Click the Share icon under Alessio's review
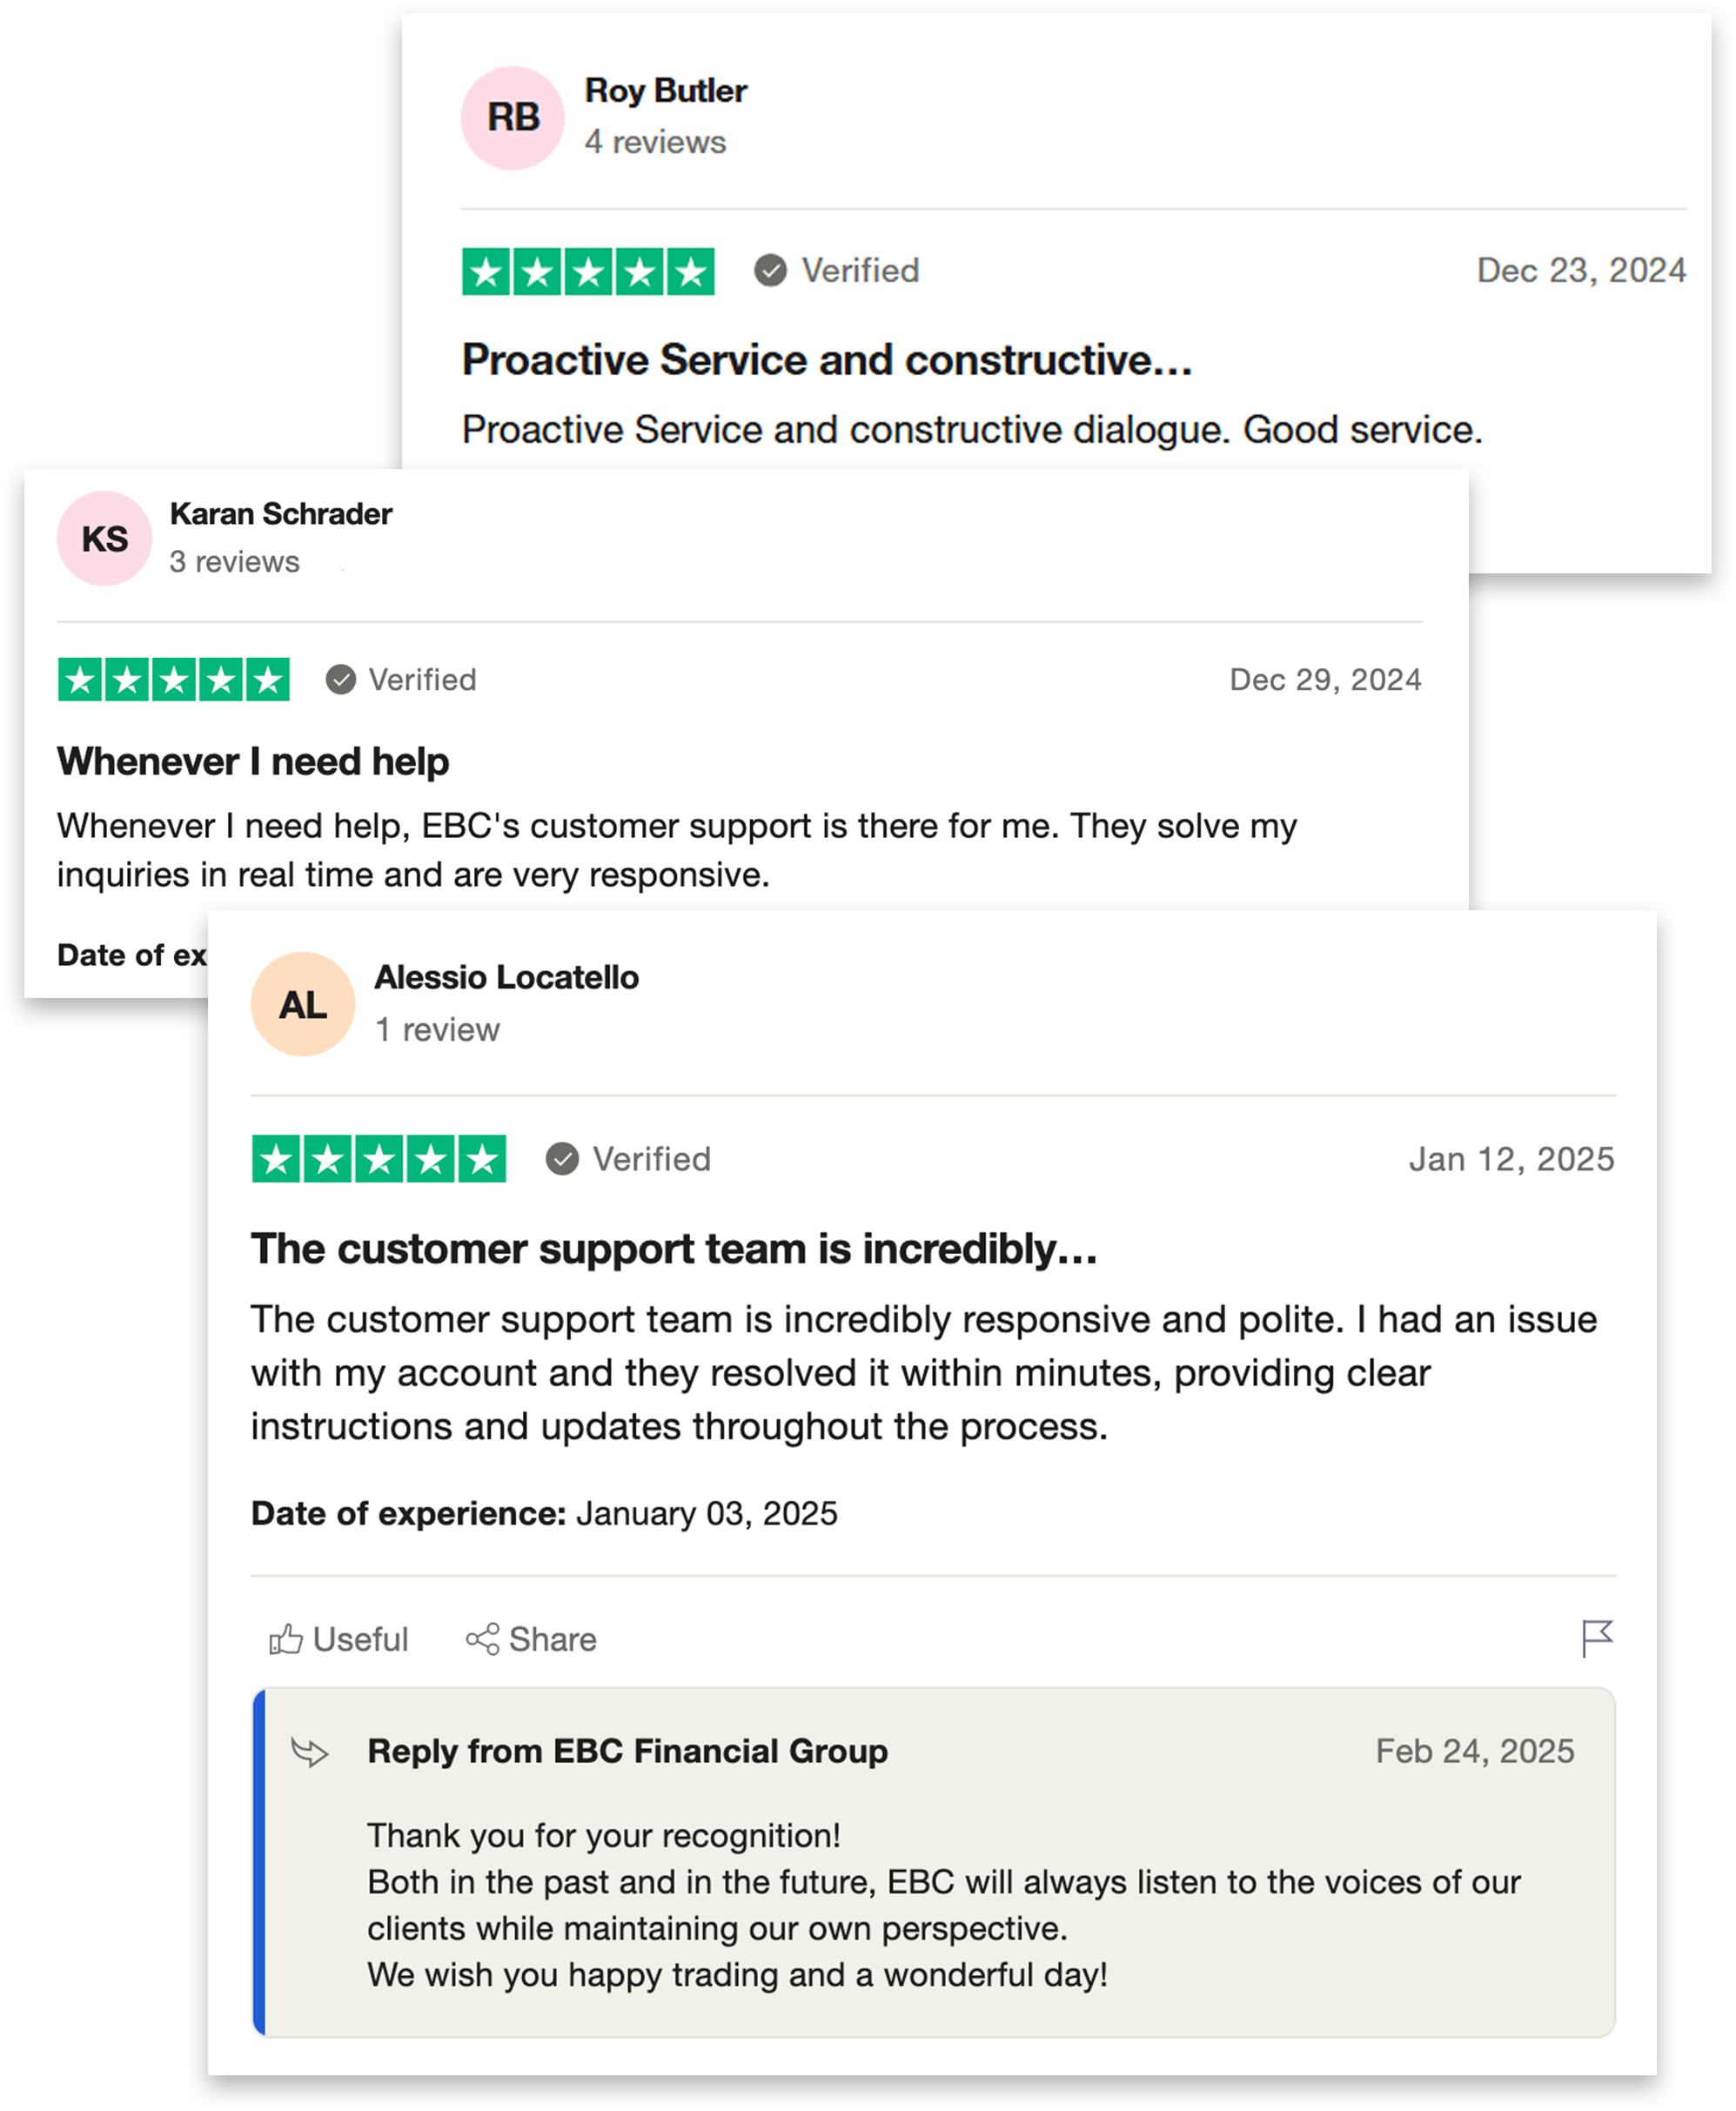 tap(482, 1639)
